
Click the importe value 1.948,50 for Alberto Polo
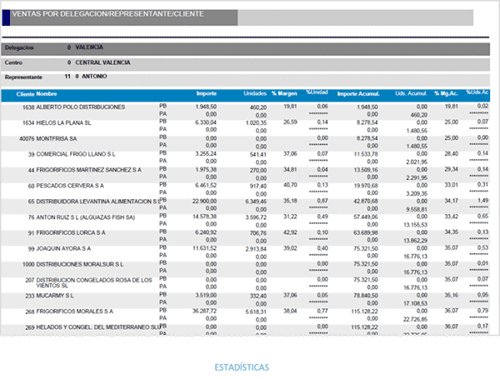(x=206, y=107)
